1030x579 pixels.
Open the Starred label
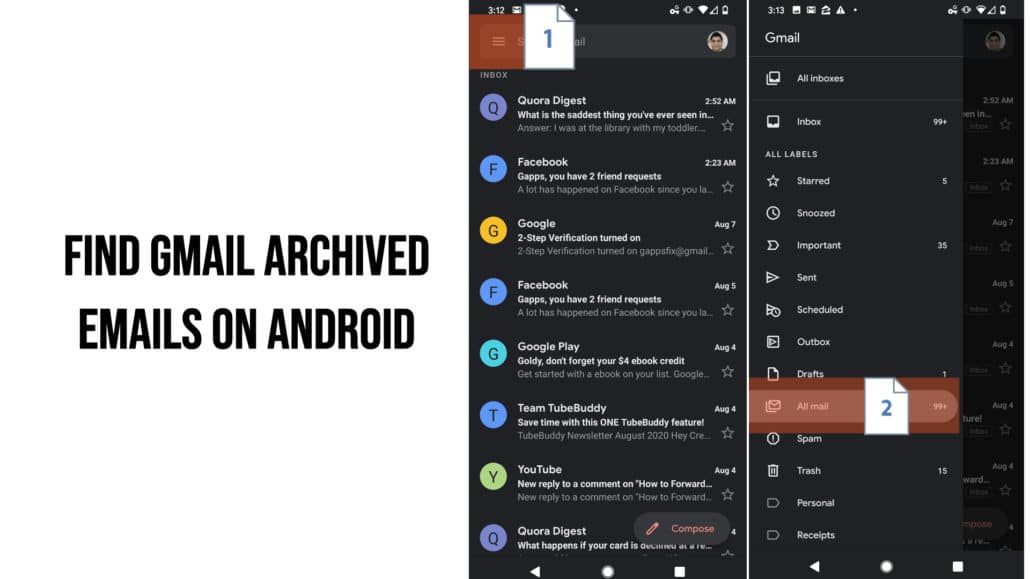pyautogui.click(x=855, y=181)
